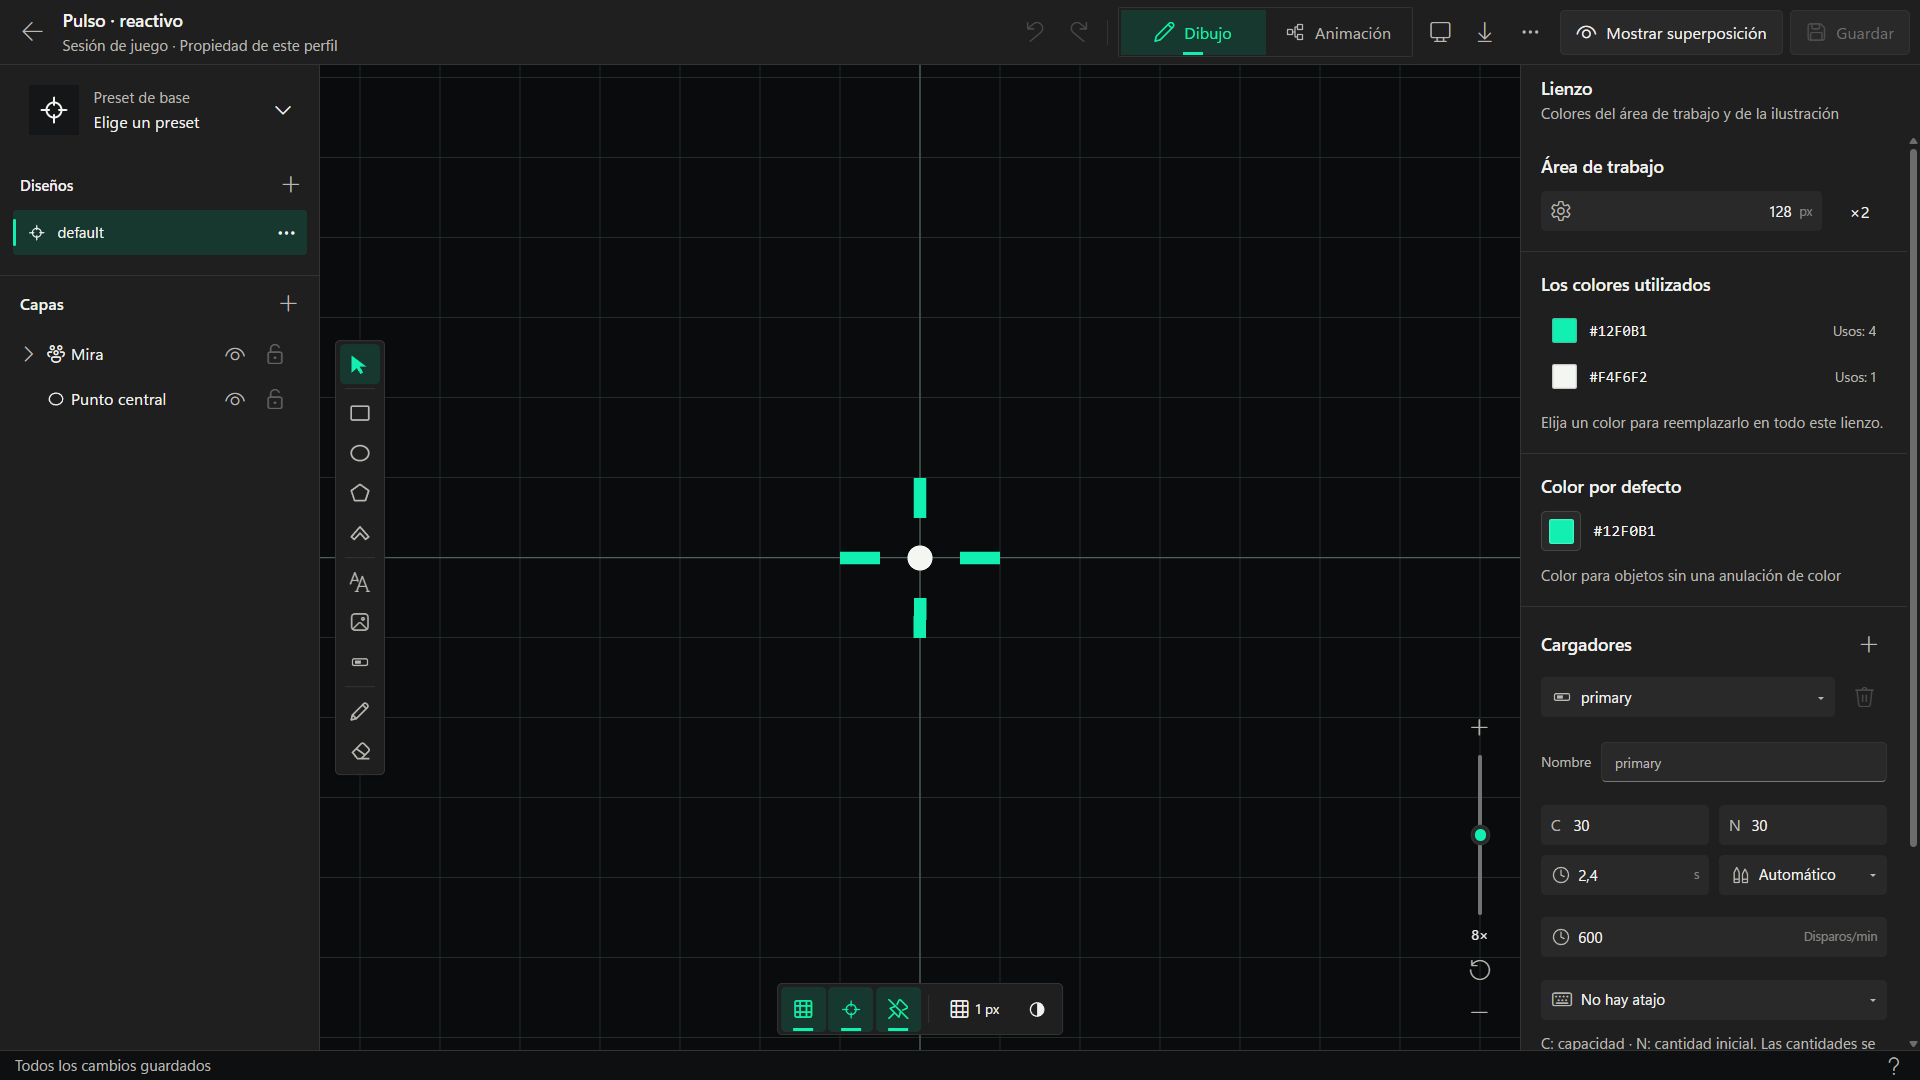Add a new layer in Capas

[289, 303]
